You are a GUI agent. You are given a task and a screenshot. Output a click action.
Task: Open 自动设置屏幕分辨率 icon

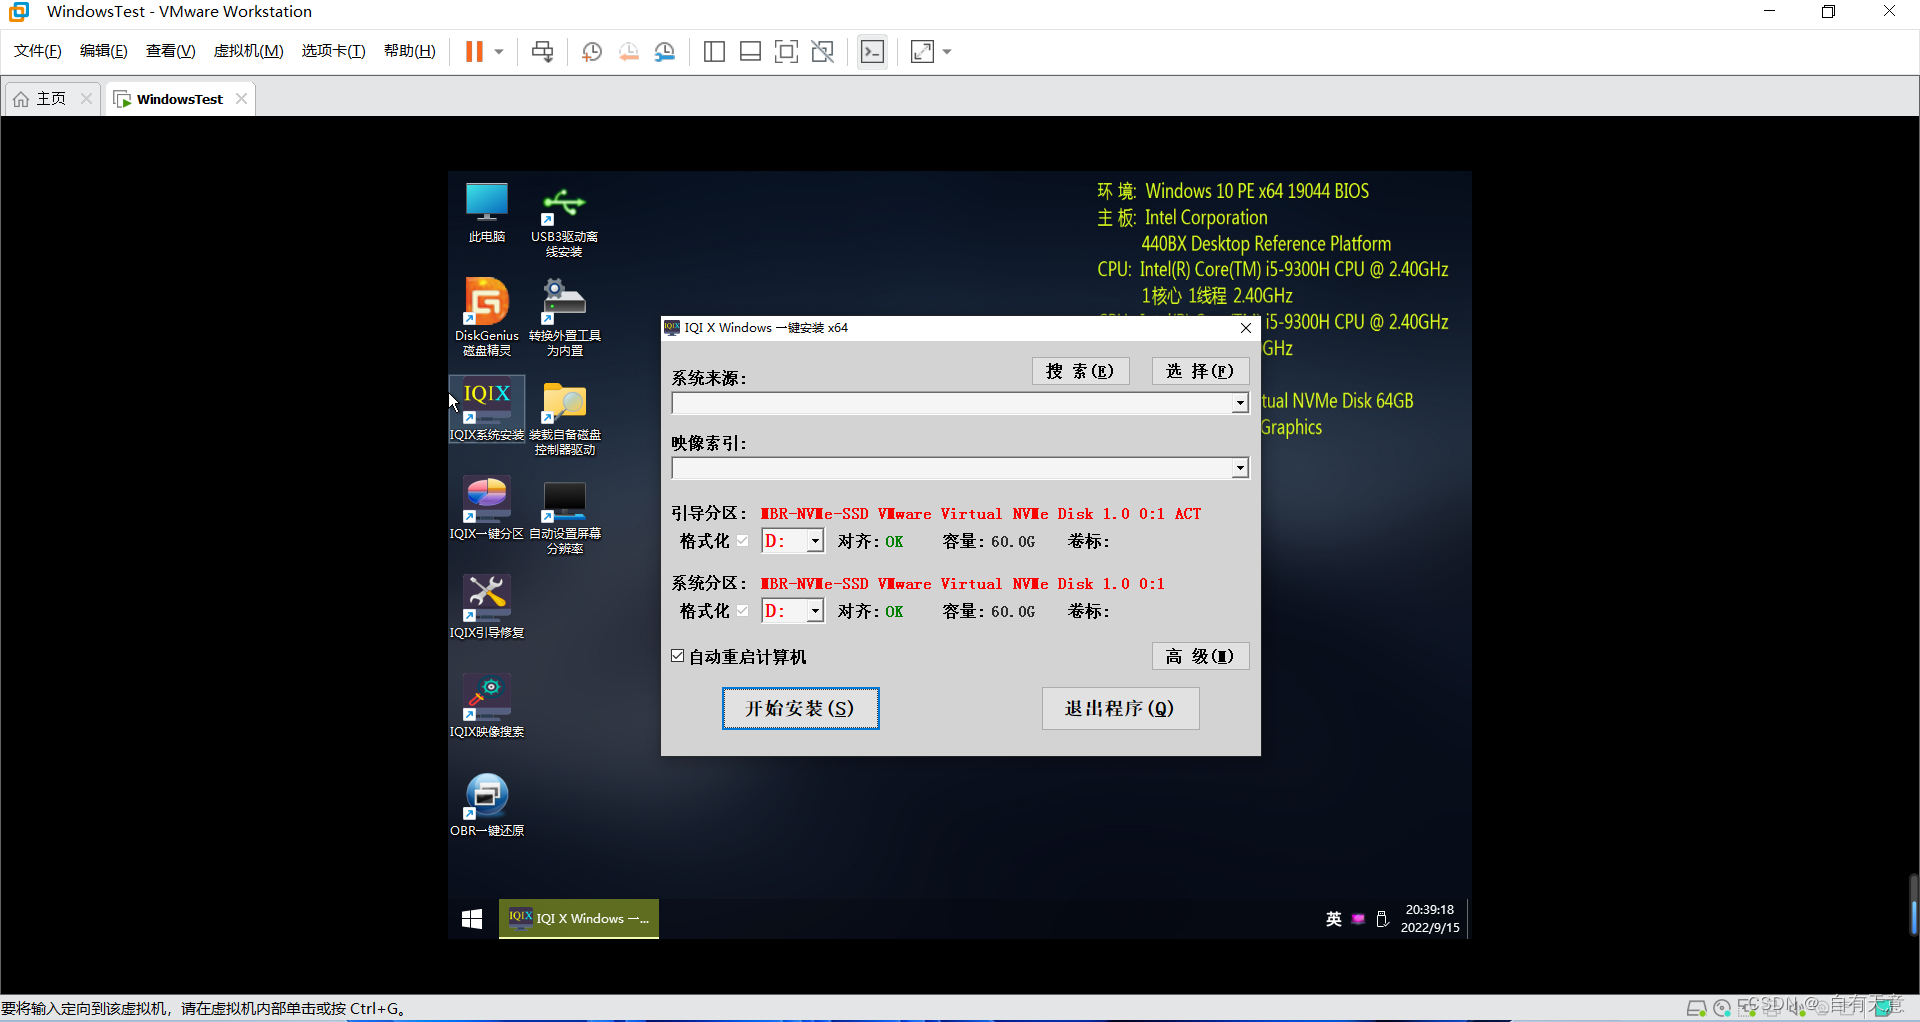[564, 516]
